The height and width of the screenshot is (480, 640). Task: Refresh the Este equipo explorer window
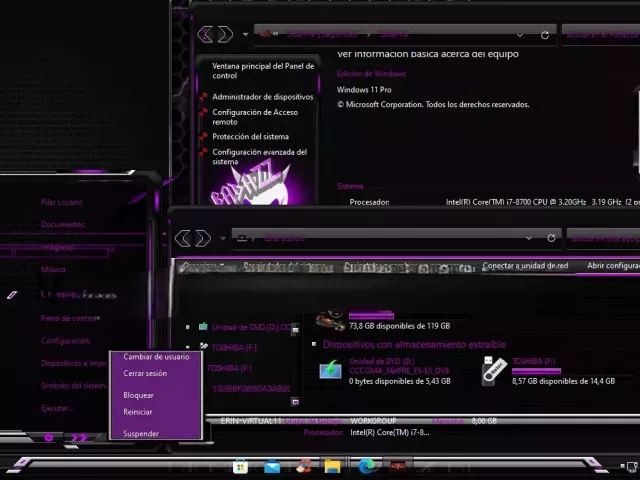click(x=551, y=238)
